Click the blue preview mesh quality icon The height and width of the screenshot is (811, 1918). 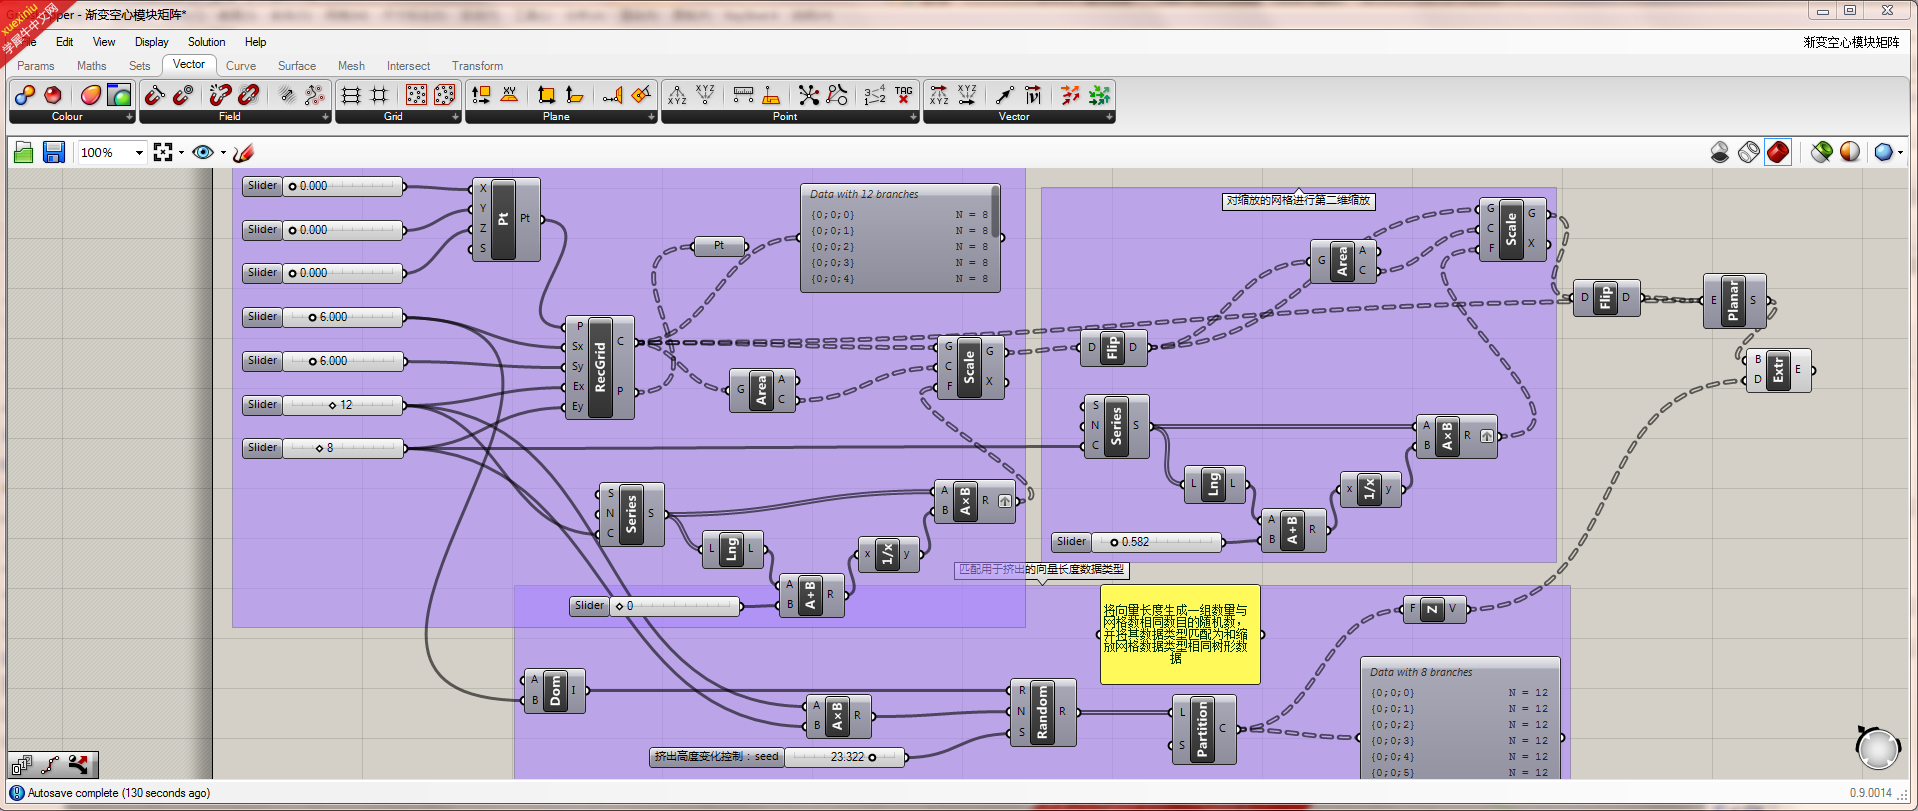click(1883, 152)
